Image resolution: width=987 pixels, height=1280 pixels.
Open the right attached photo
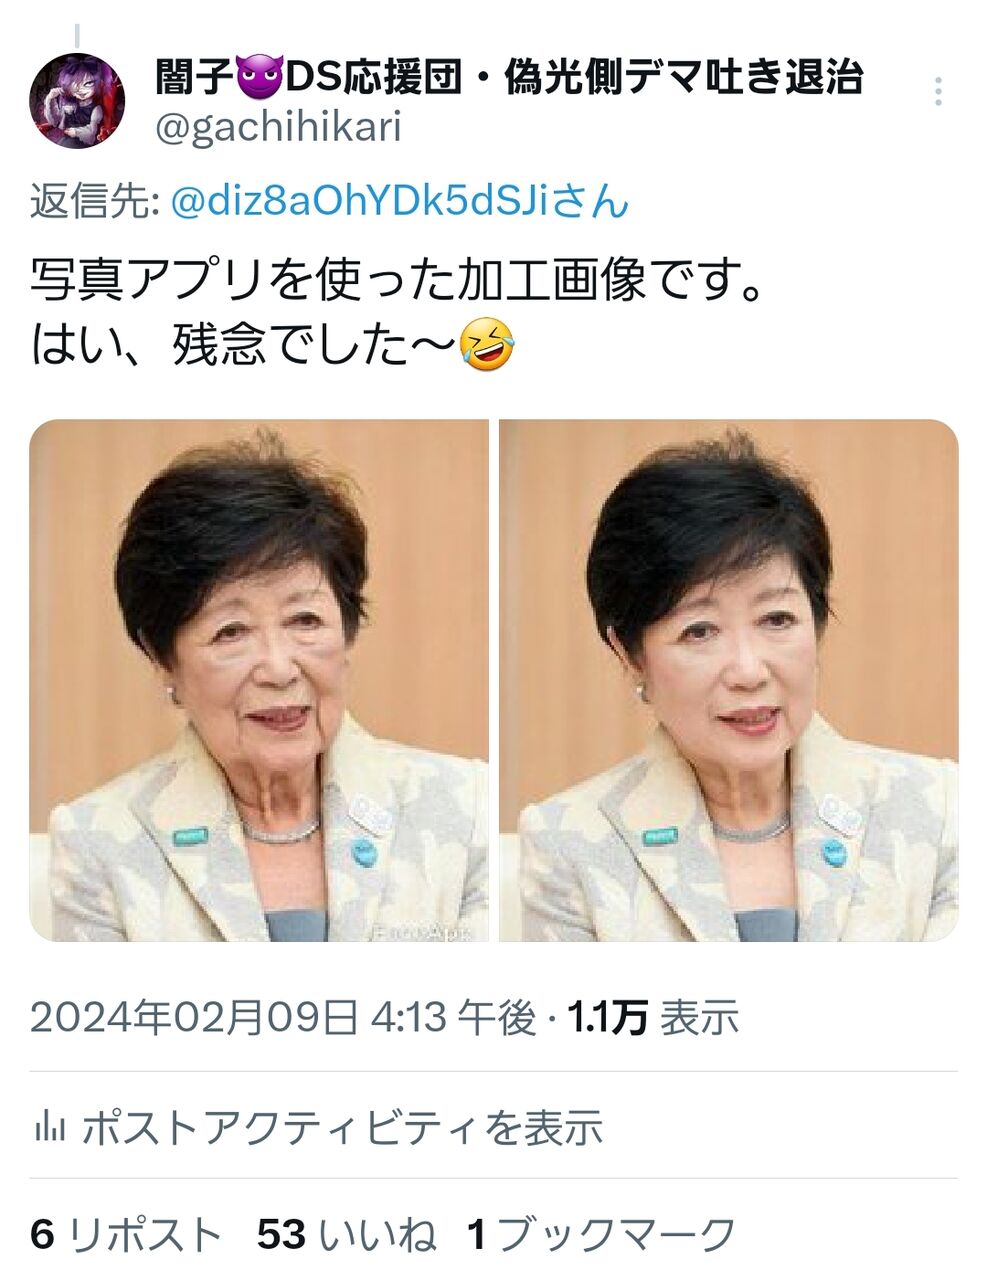coord(729,680)
